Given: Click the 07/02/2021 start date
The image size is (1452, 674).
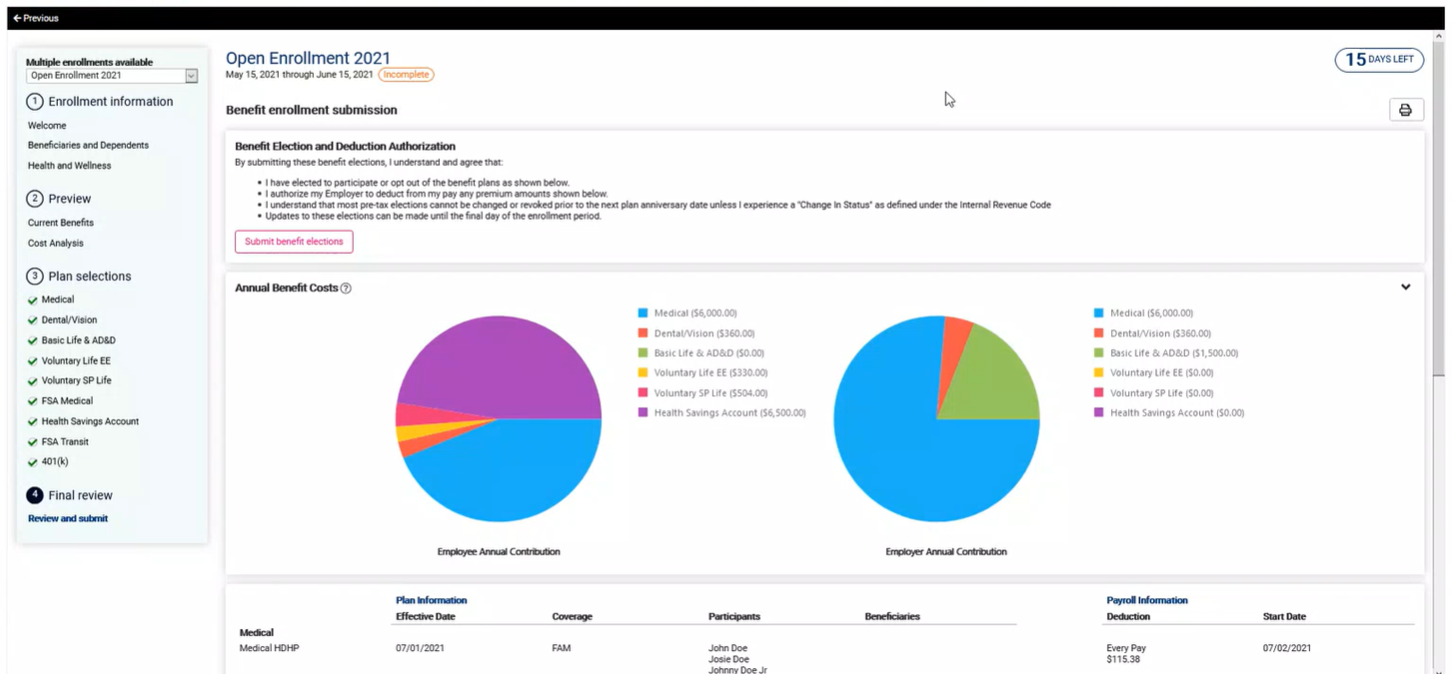Looking at the screenshot, I should point(1288,648).
